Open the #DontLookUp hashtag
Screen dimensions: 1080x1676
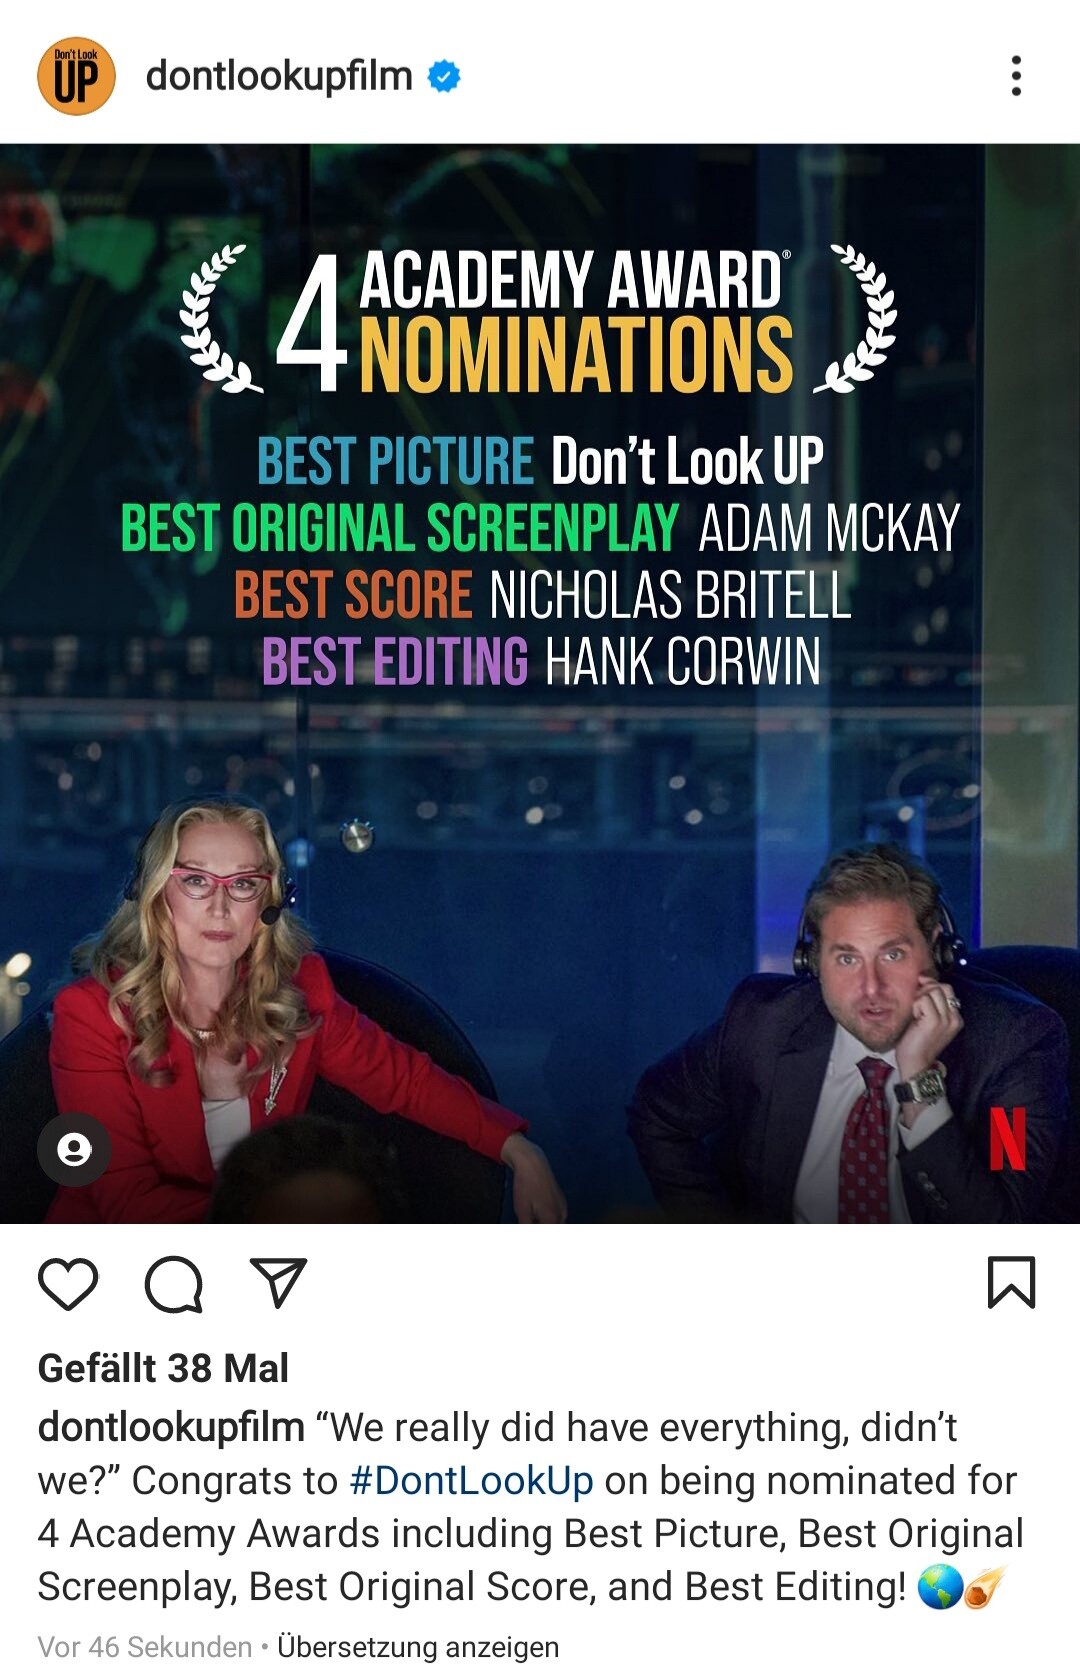point(471,1480)
